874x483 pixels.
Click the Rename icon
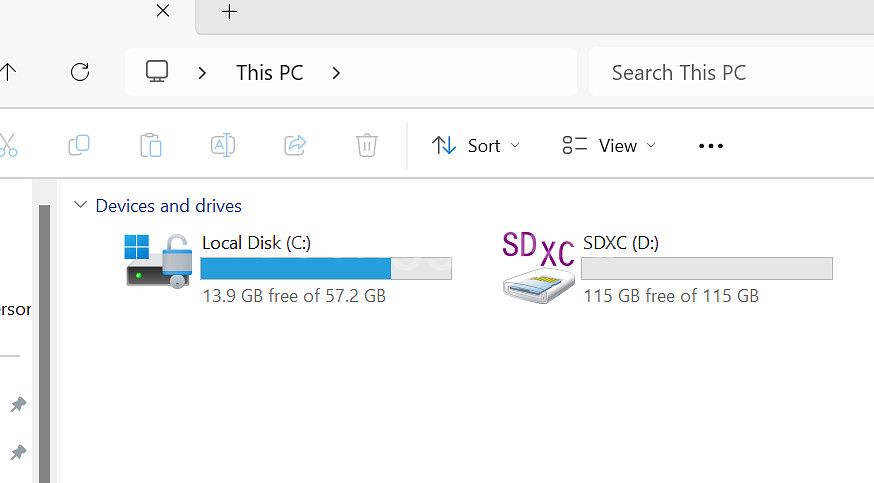223,145
